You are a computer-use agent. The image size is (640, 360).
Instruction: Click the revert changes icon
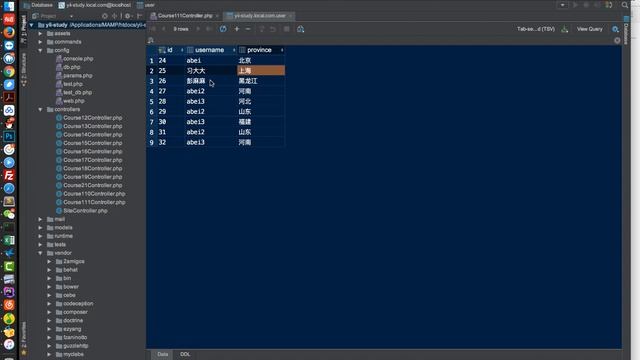(273, 29)
